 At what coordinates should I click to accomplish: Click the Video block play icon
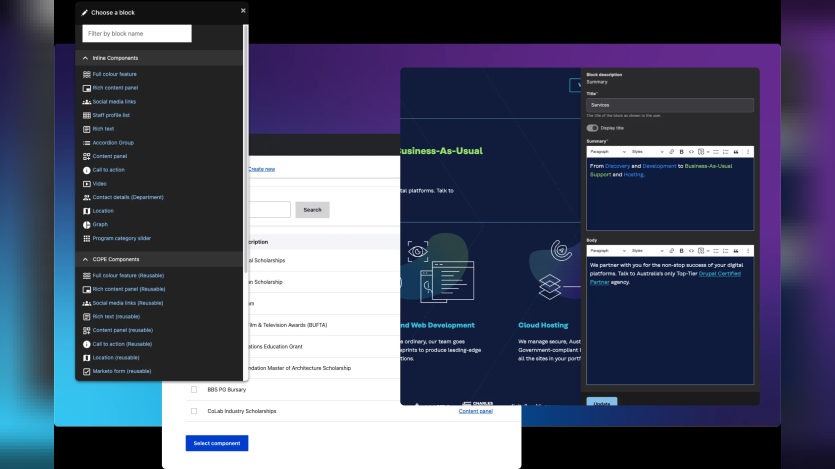(86, 184)
